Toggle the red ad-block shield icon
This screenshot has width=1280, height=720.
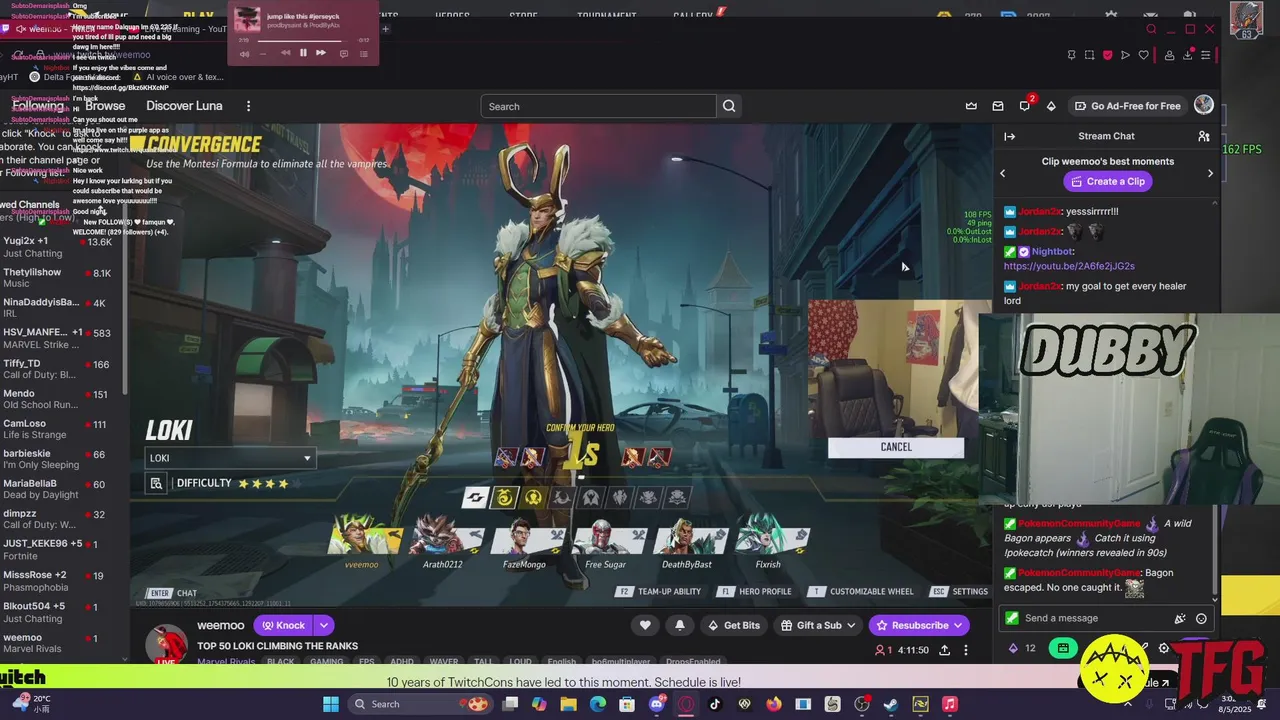[1107, 55]
